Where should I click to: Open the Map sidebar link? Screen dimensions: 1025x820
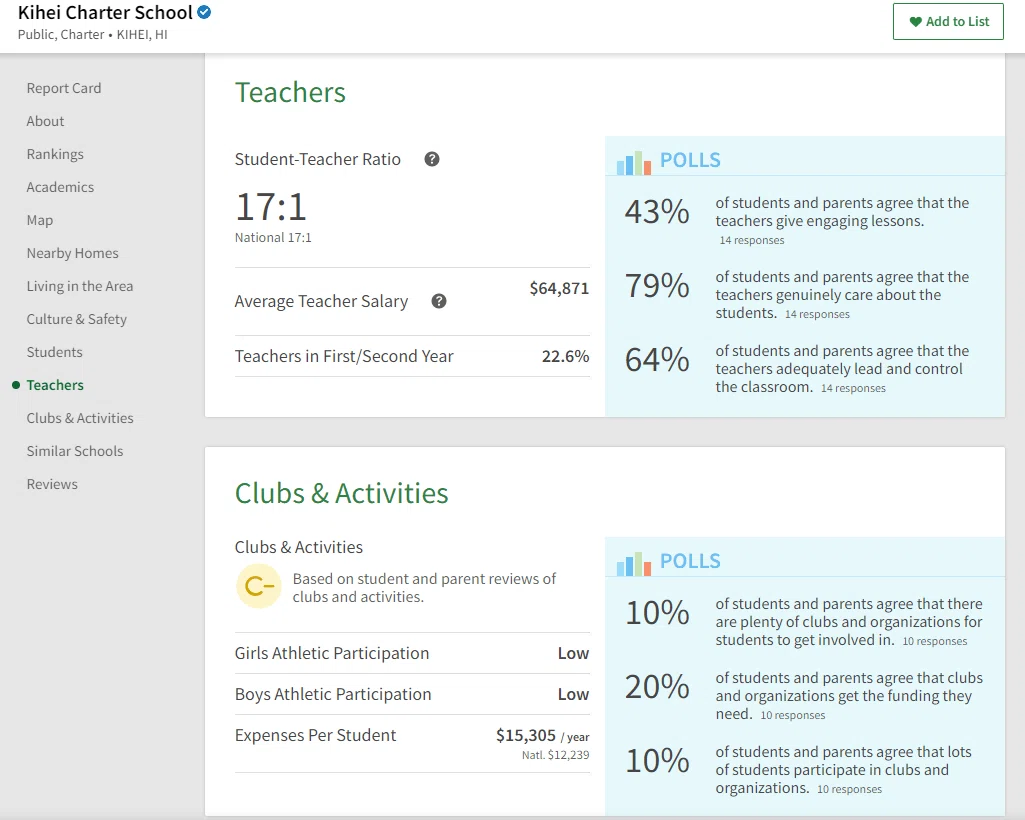pos(40,220)
